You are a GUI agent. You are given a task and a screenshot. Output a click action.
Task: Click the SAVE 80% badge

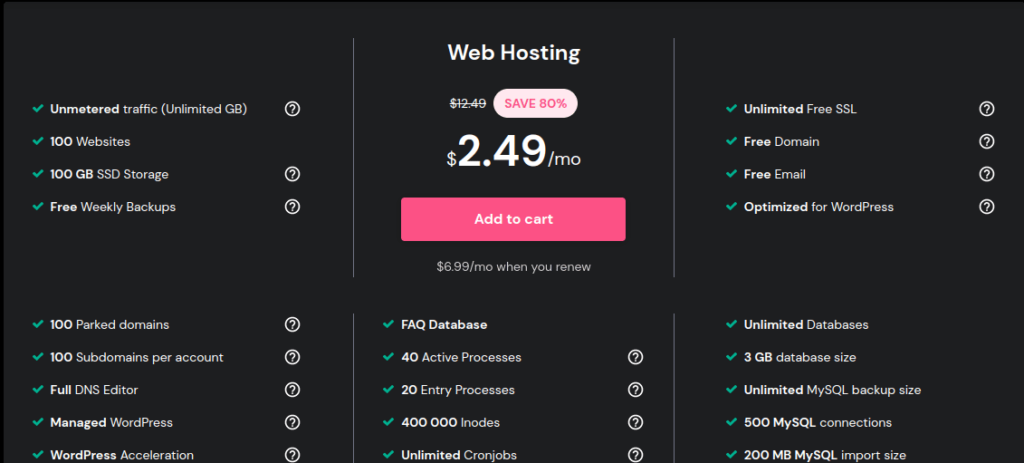tap(535, 103)
